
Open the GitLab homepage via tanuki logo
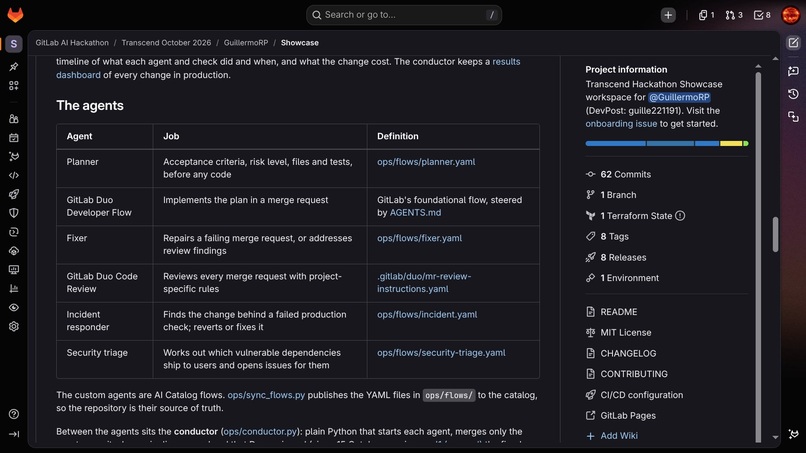15,15
